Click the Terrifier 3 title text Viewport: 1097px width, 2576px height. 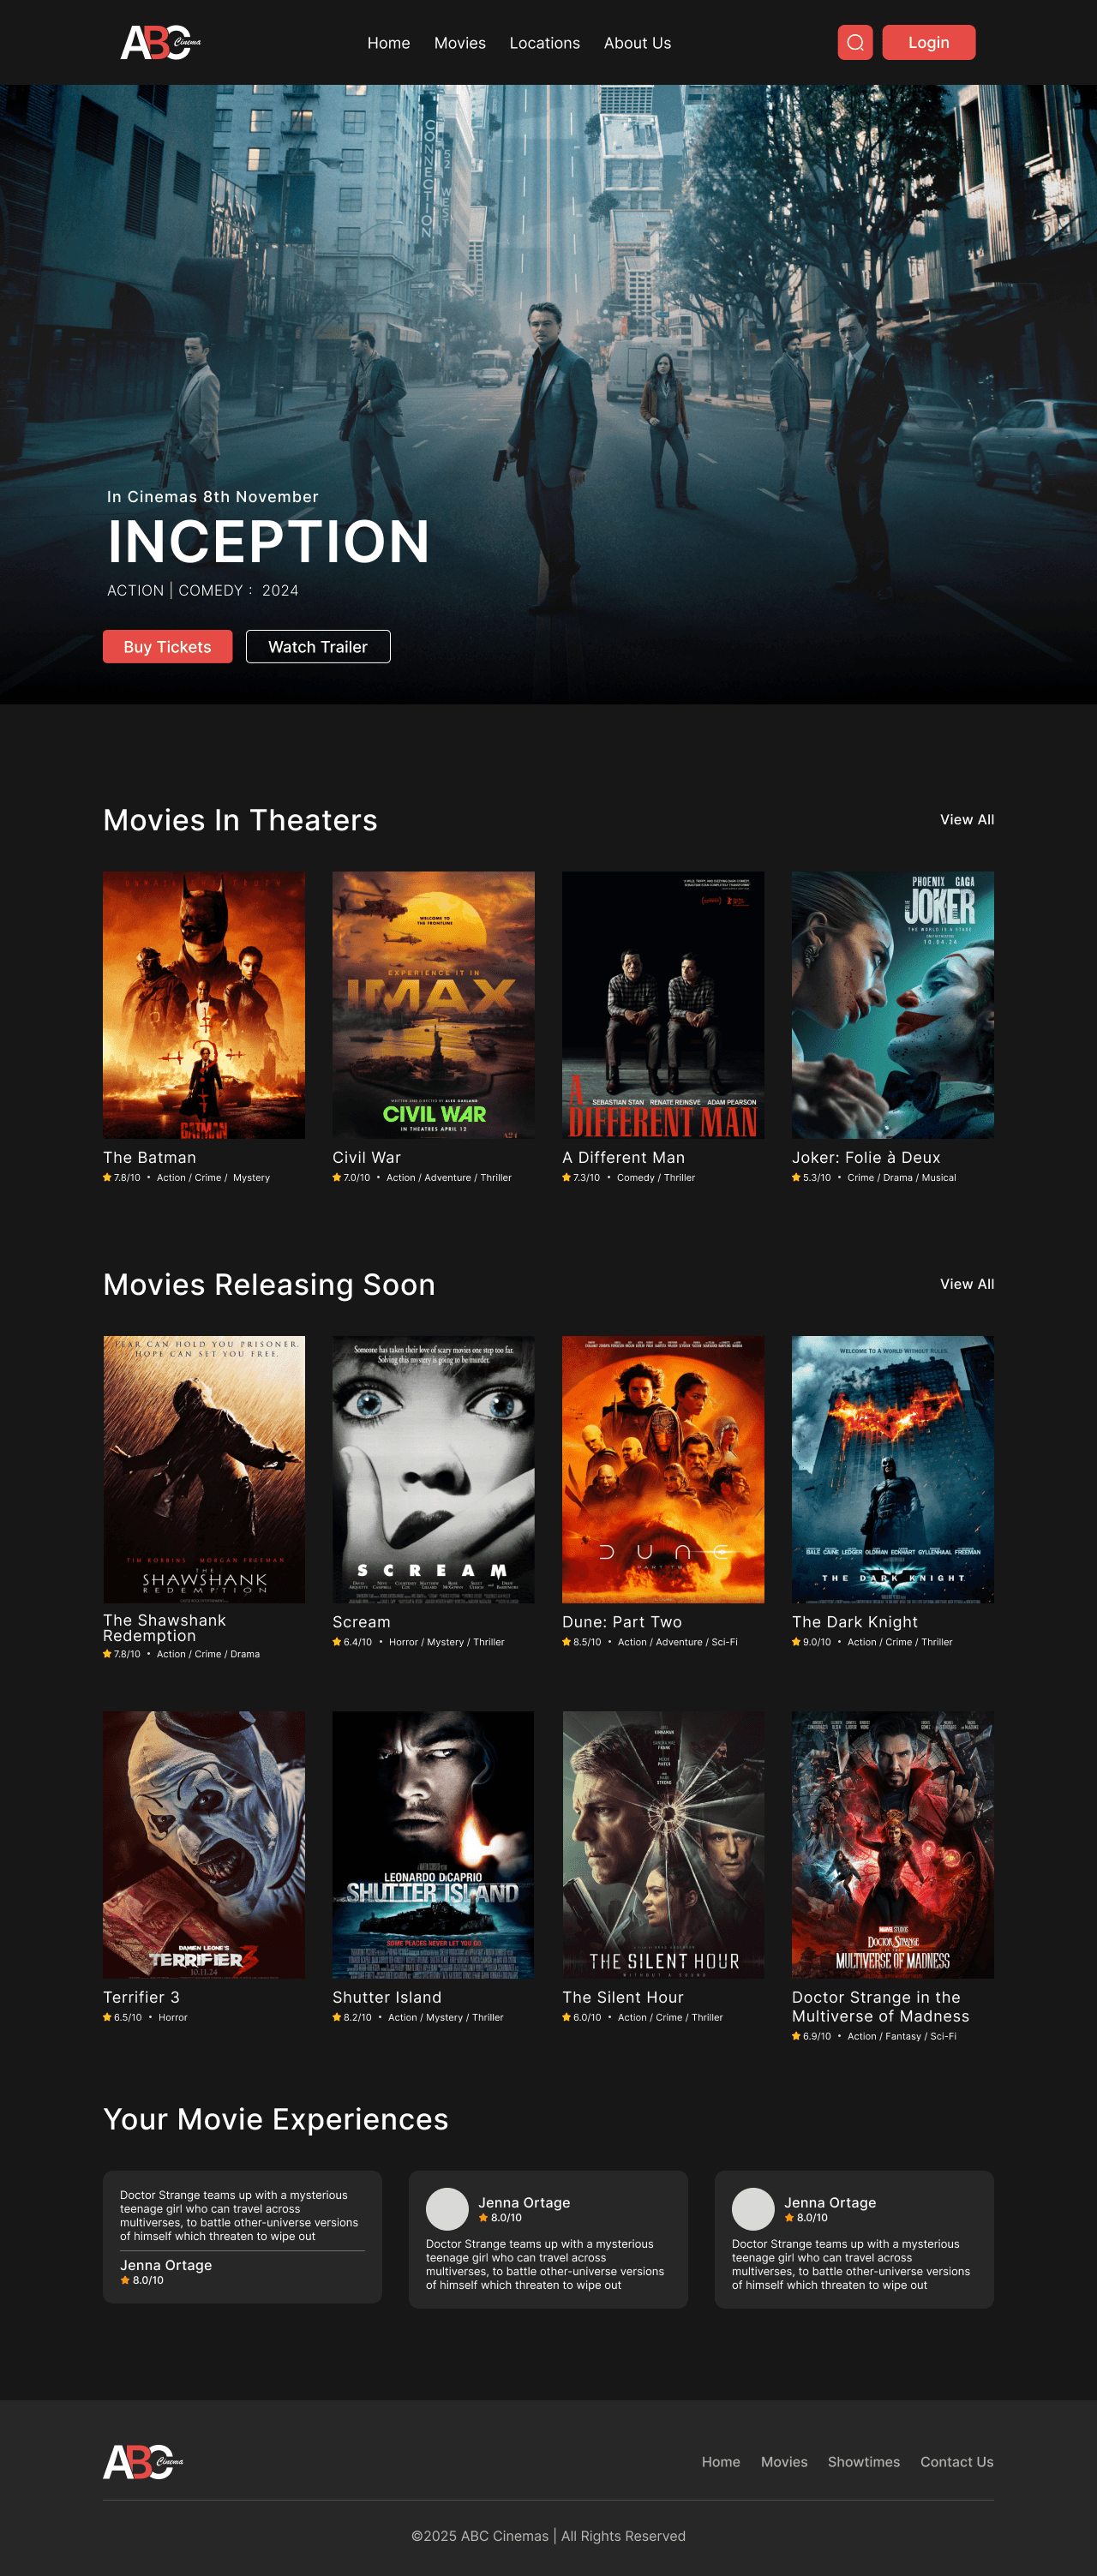142,1997
